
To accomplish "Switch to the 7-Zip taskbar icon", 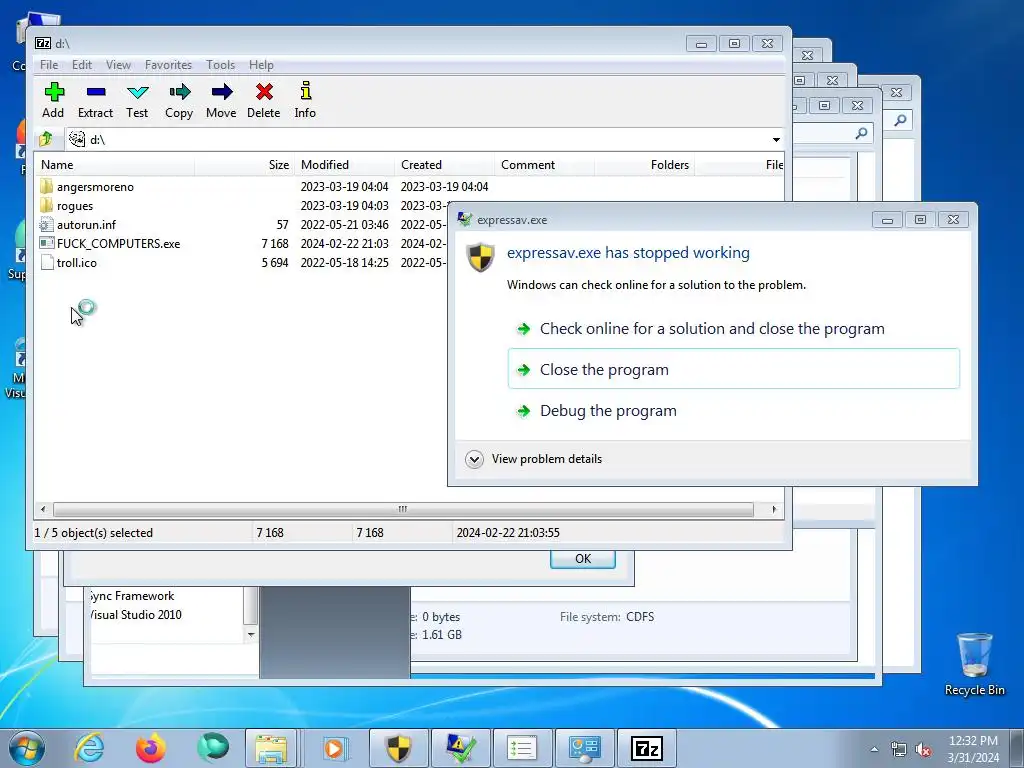I will click(647, 748).
